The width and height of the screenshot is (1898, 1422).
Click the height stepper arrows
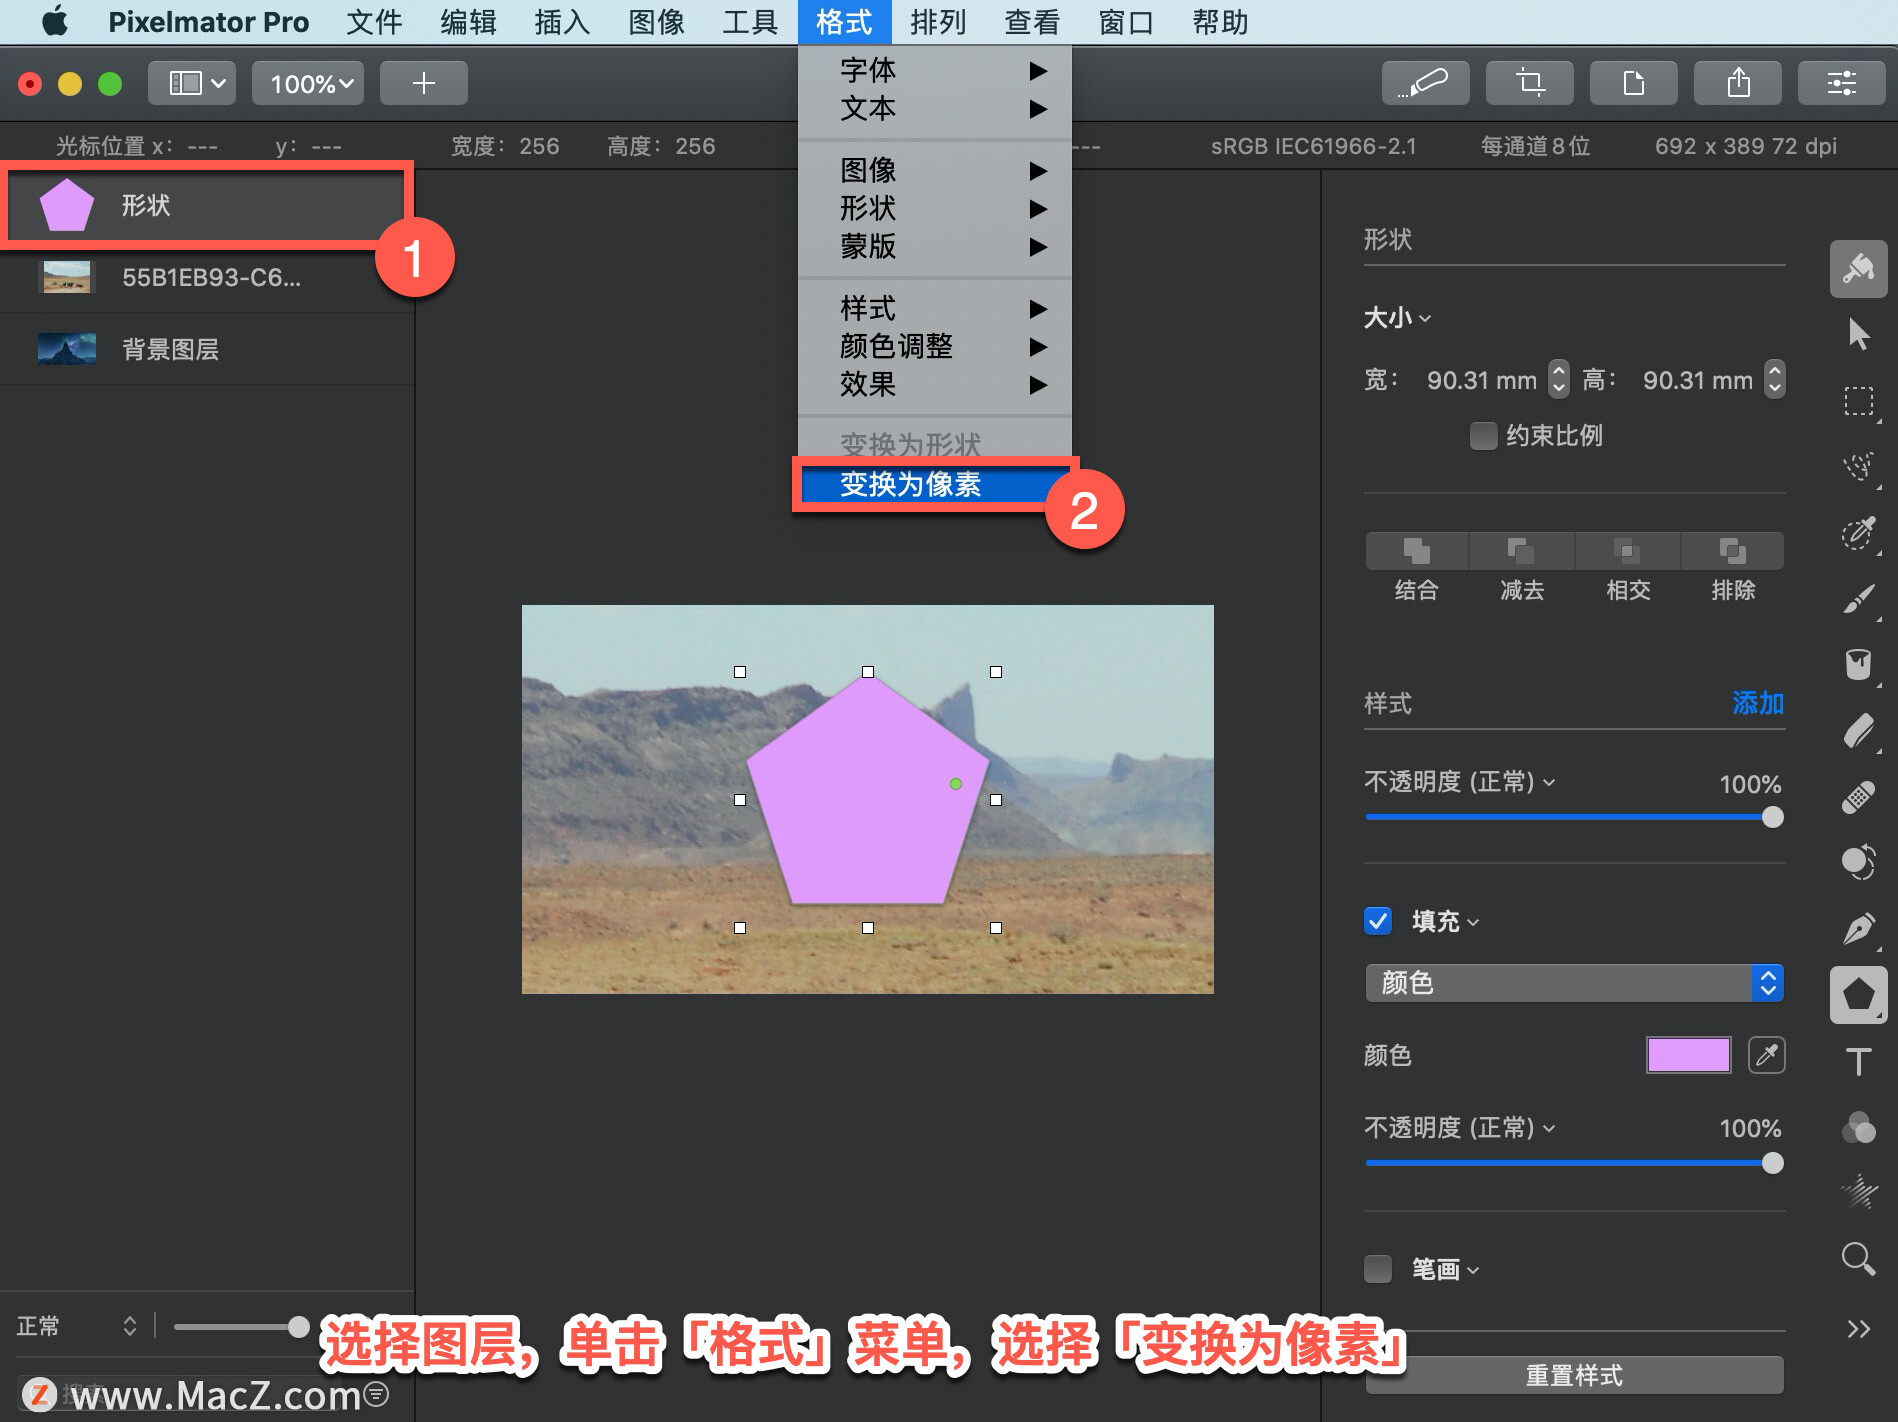[1774, 379]
